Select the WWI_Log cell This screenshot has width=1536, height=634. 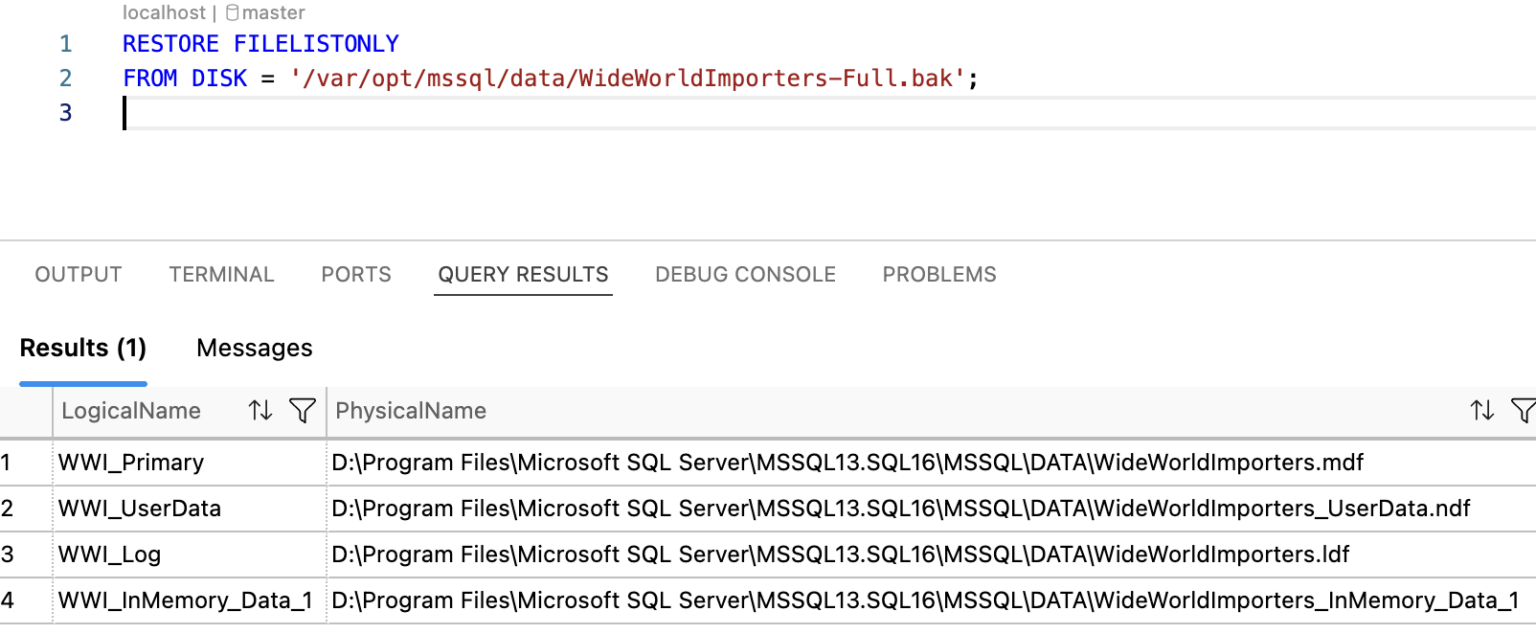pos(190,554)
